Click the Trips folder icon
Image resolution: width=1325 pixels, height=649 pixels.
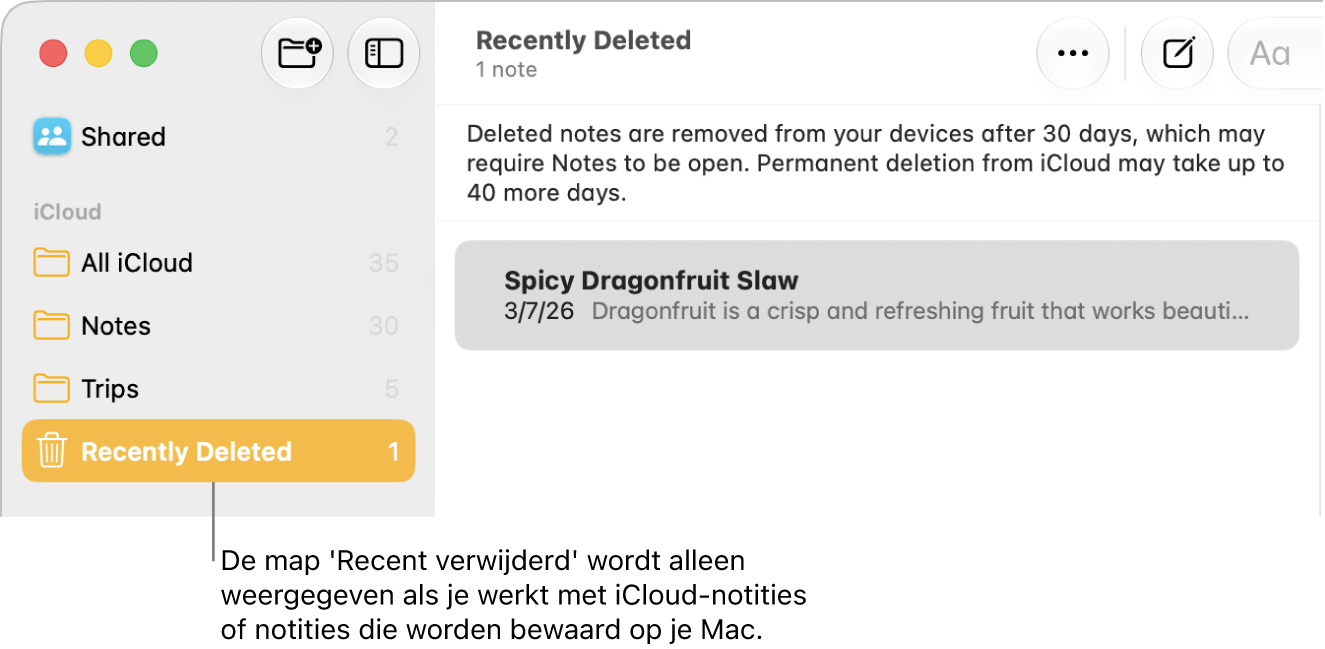51,389
